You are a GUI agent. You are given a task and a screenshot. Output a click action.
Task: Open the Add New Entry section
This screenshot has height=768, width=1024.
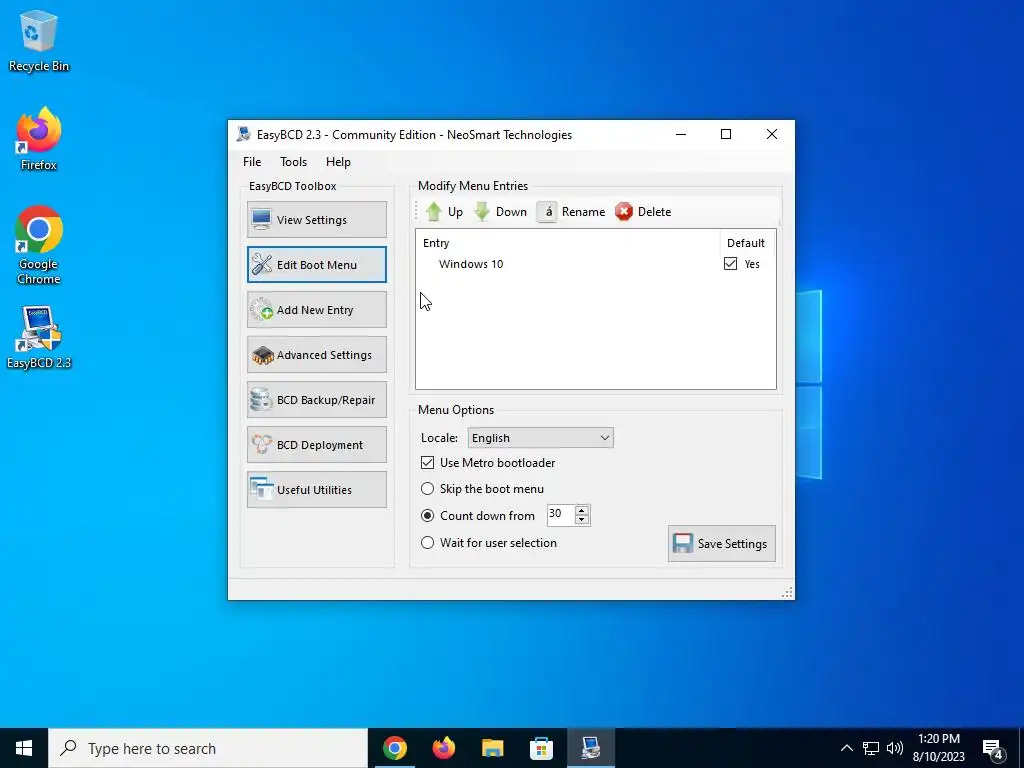(x=317, y=310)
